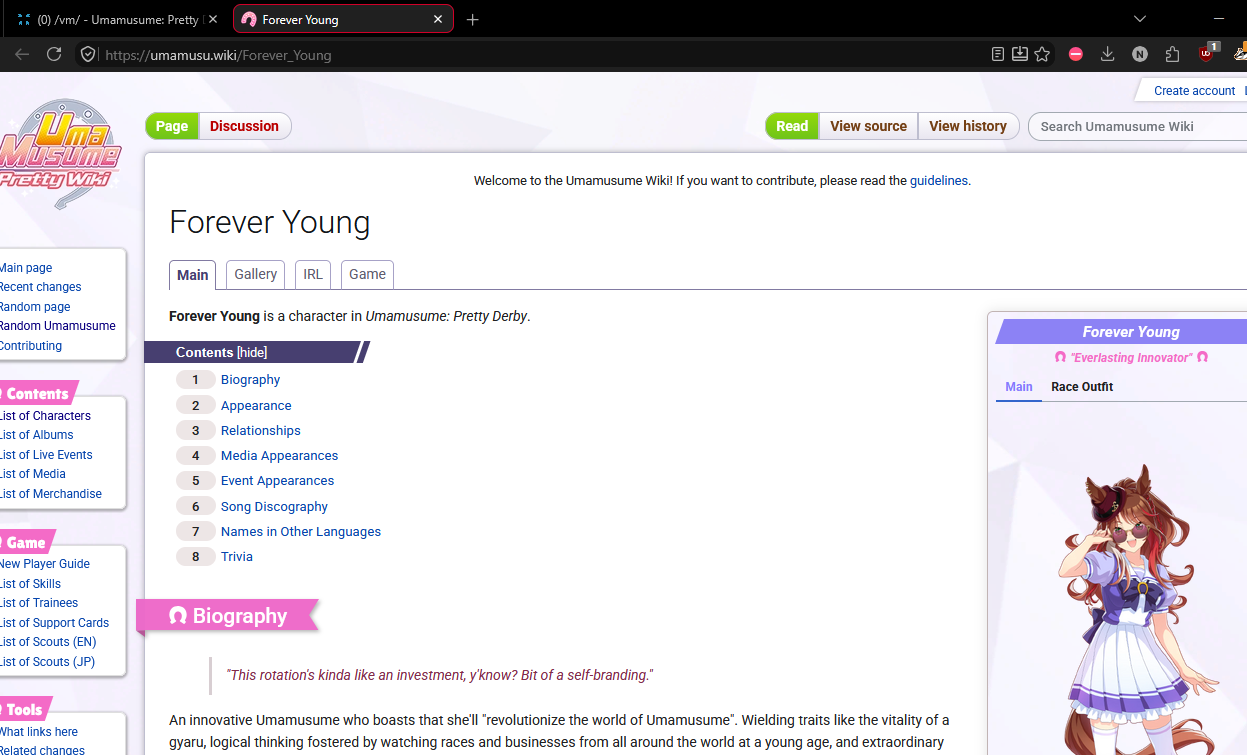Focus the Search Umamusume Wiki field

coord(1138,126)
